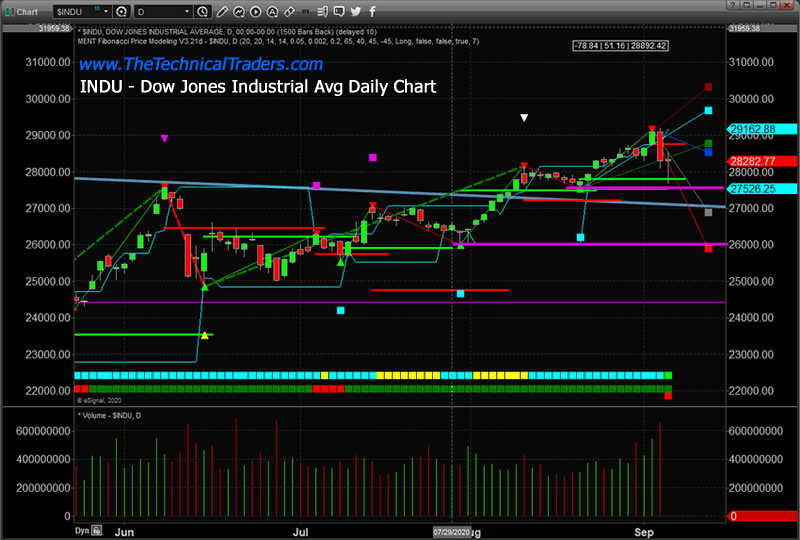Click the Volume - $INDU study title
The height and width of the screenshot is (540, 800).
pos(109,415)
